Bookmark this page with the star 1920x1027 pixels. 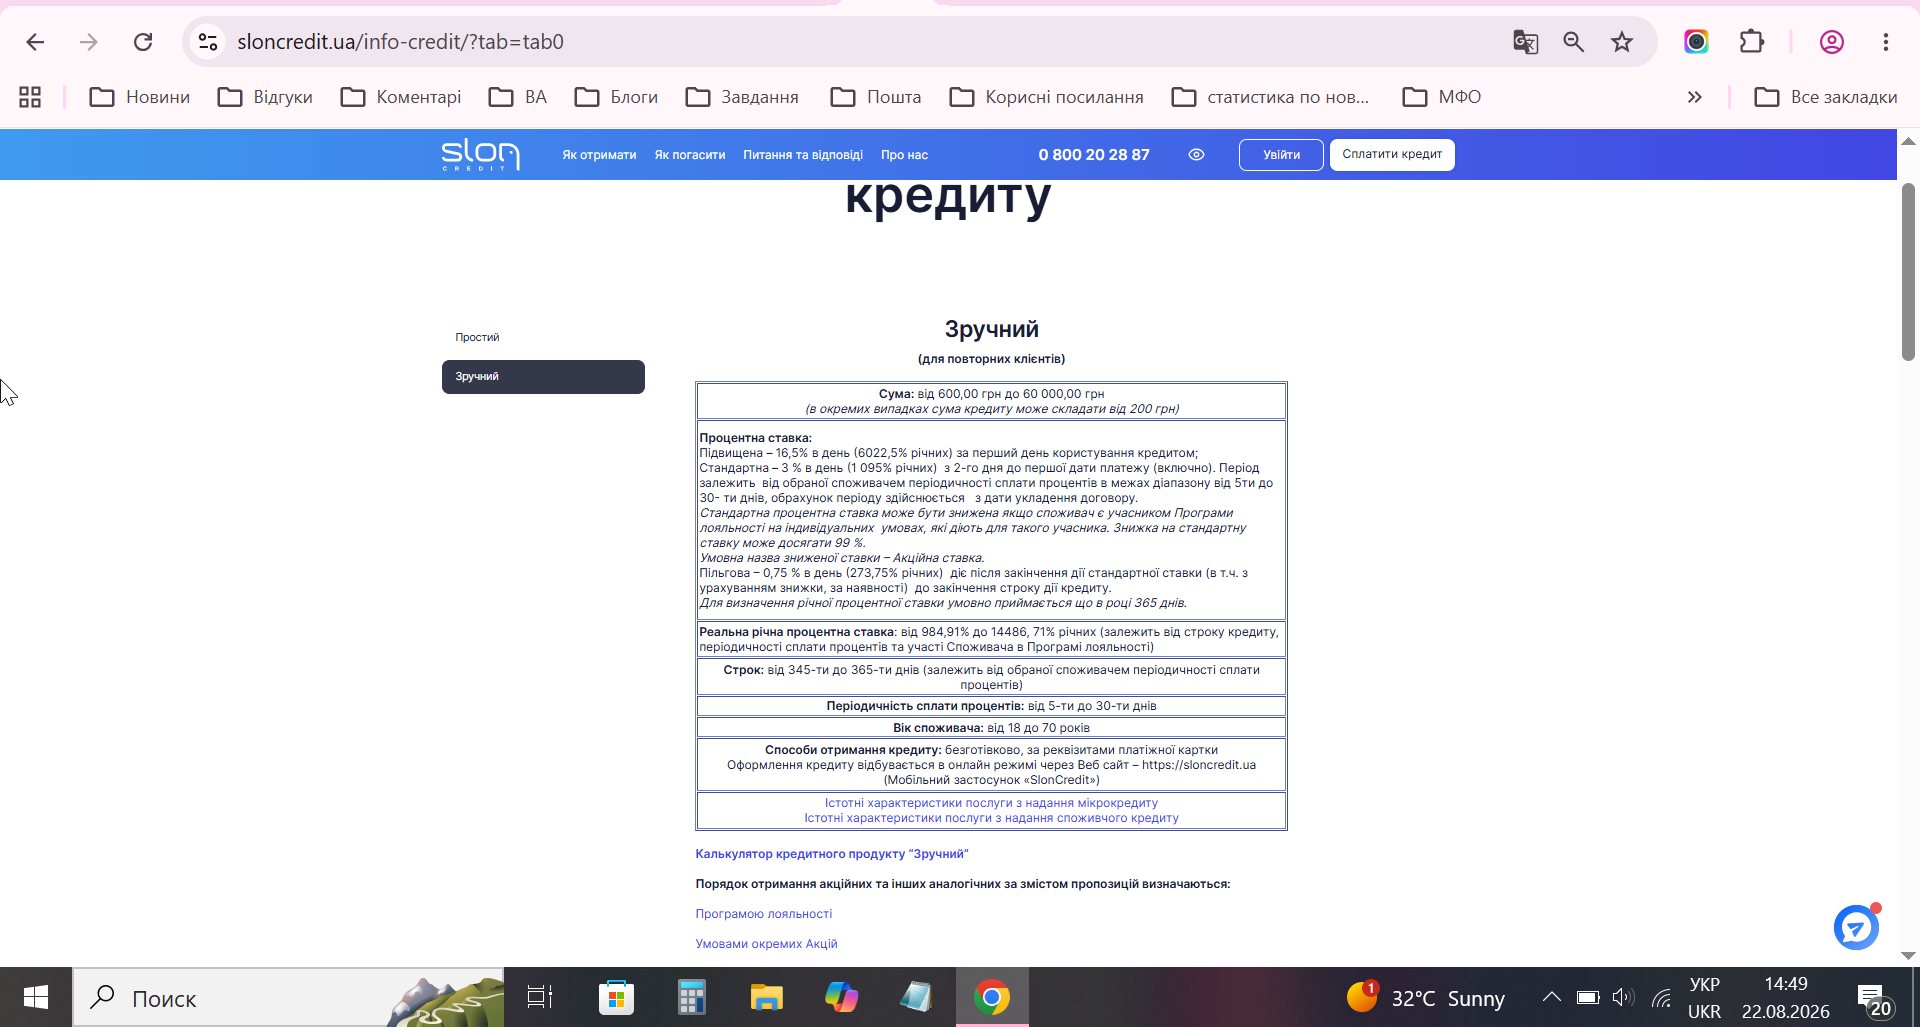(1622, 42)
